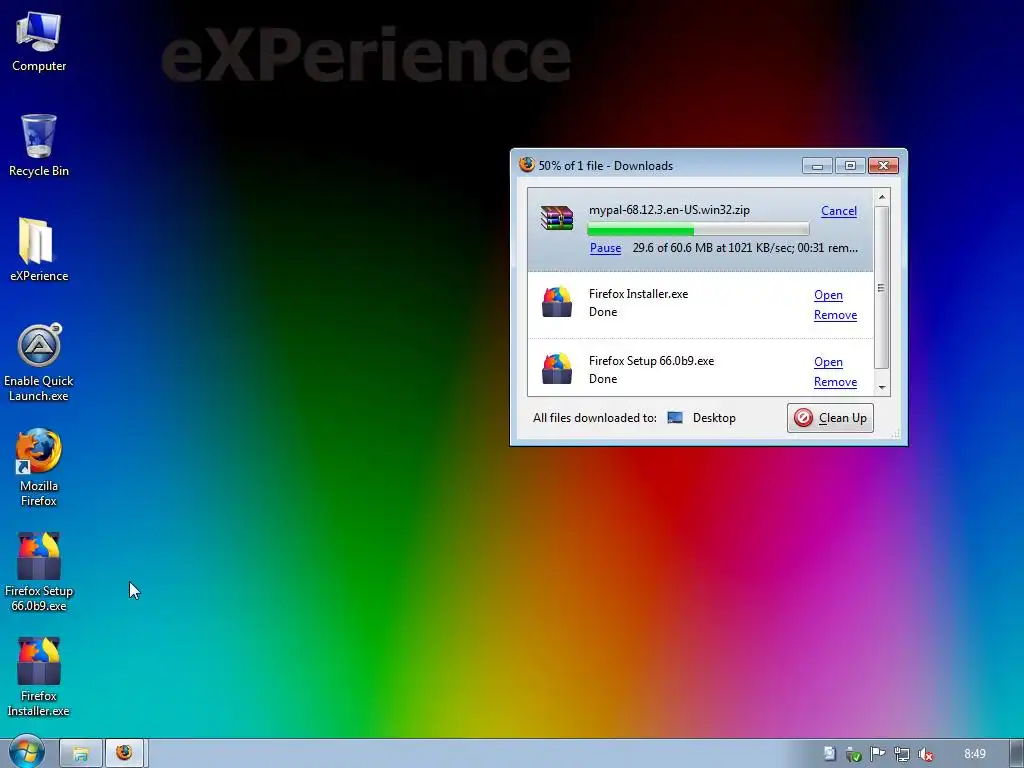Image resolution: width=1024 pixels, height=768 pixels.
Task: Click the Show Desktop strip in the taskbar
Action: (x=1017, y=753)
